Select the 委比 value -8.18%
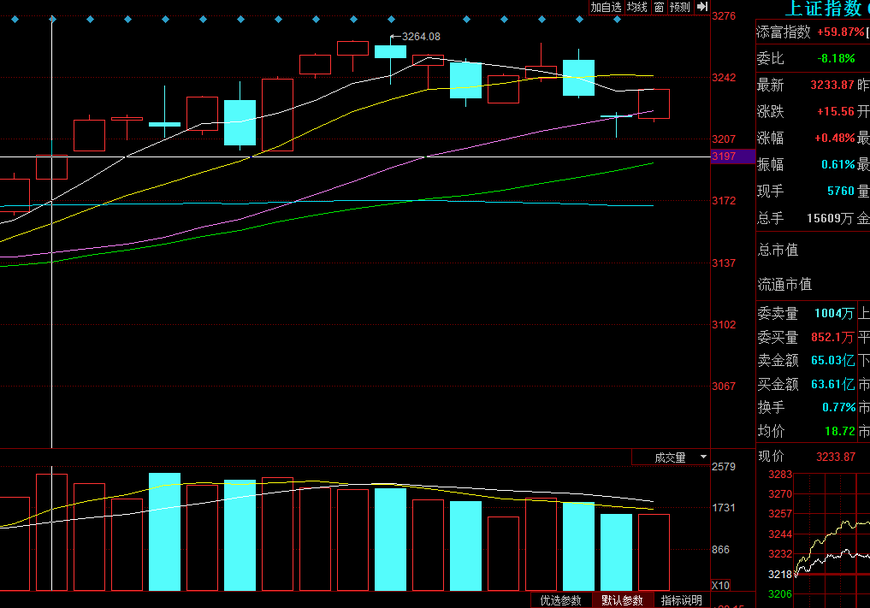 pyautogui.click(x=836, y=58)
